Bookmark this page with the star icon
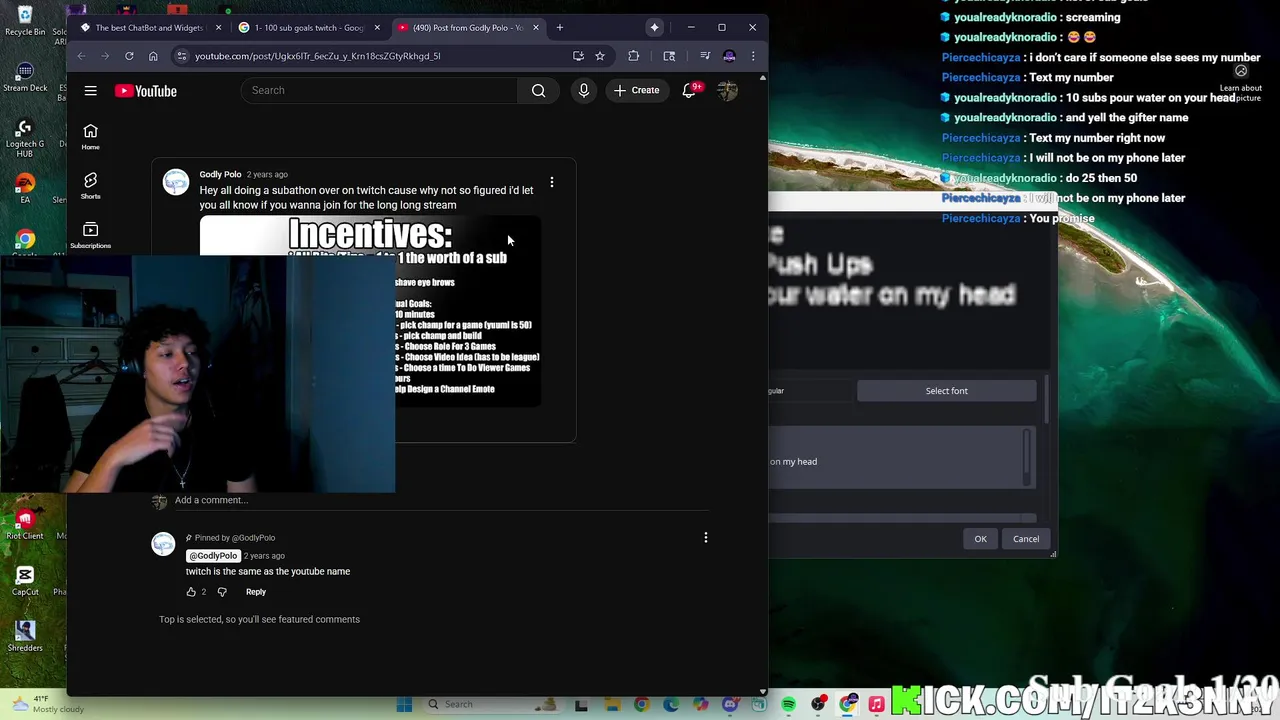 [600, 56]
